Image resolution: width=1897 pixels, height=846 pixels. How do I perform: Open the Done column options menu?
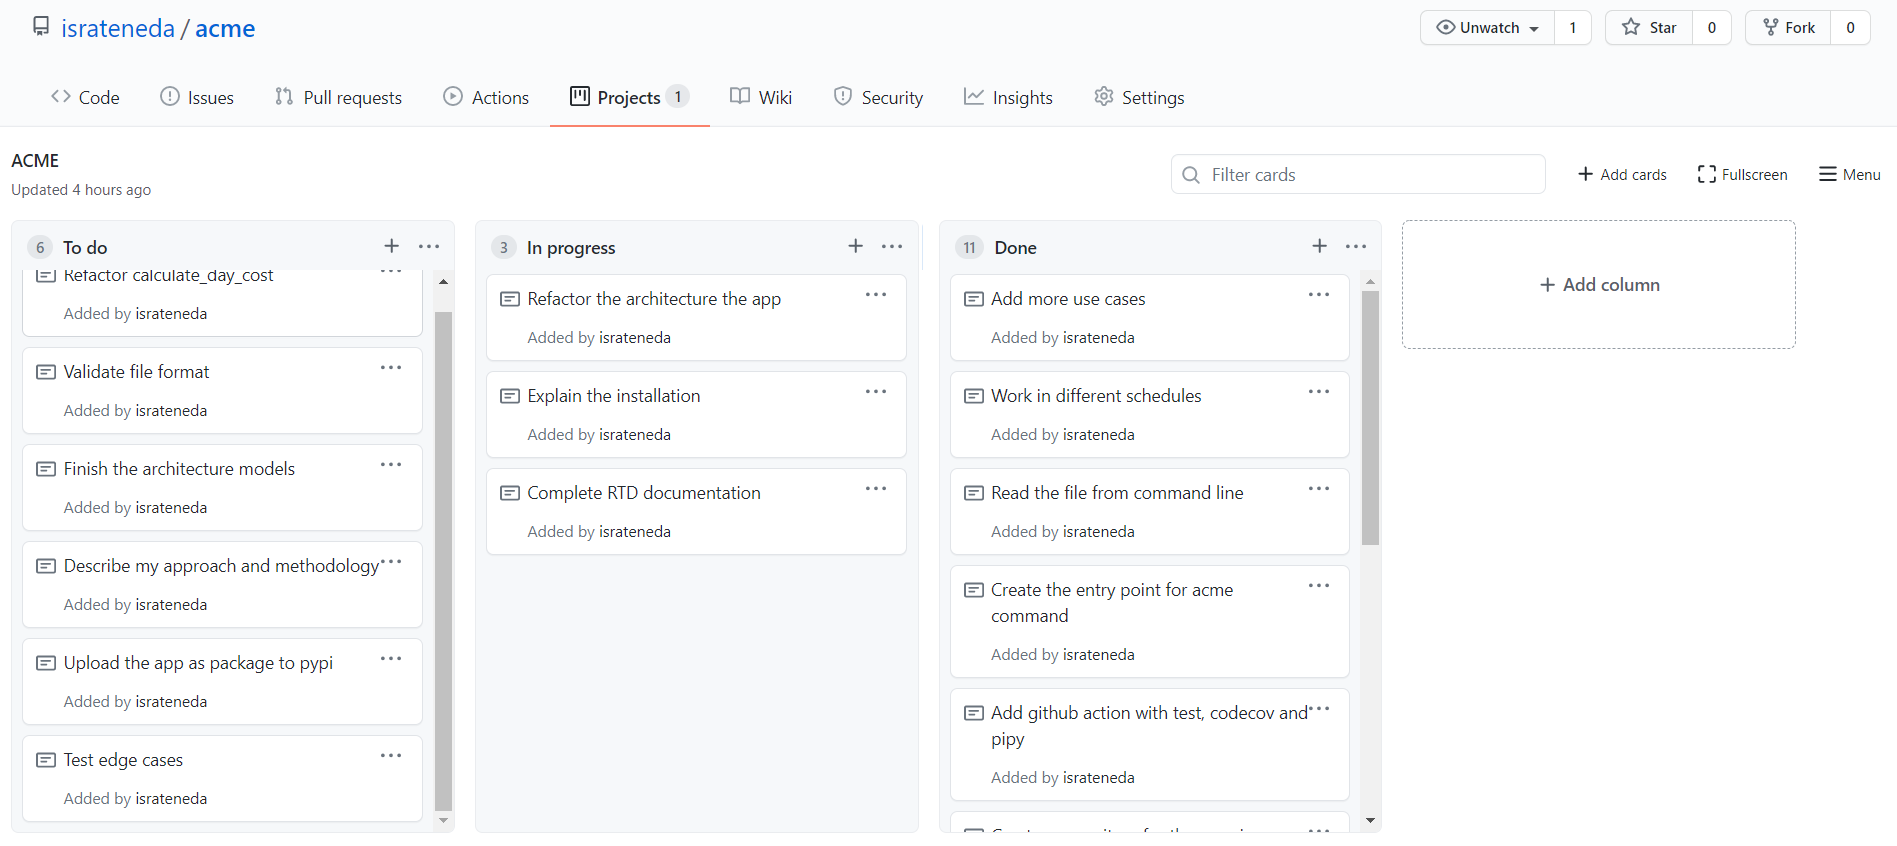[x=1356, y=246]
